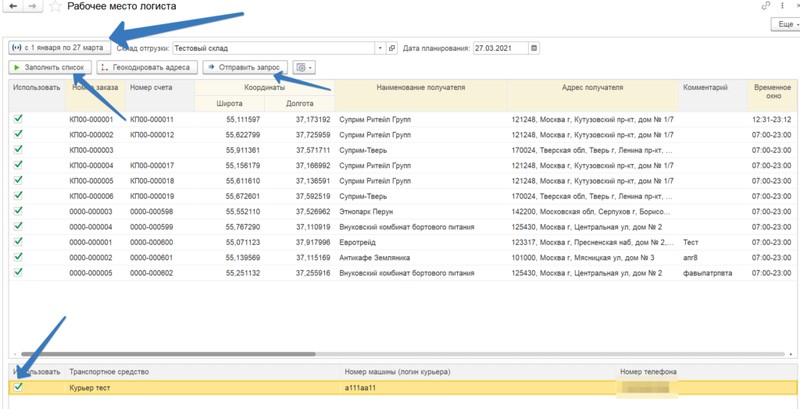
Task: Go back with the left arrow button
Action: [13, 7]
